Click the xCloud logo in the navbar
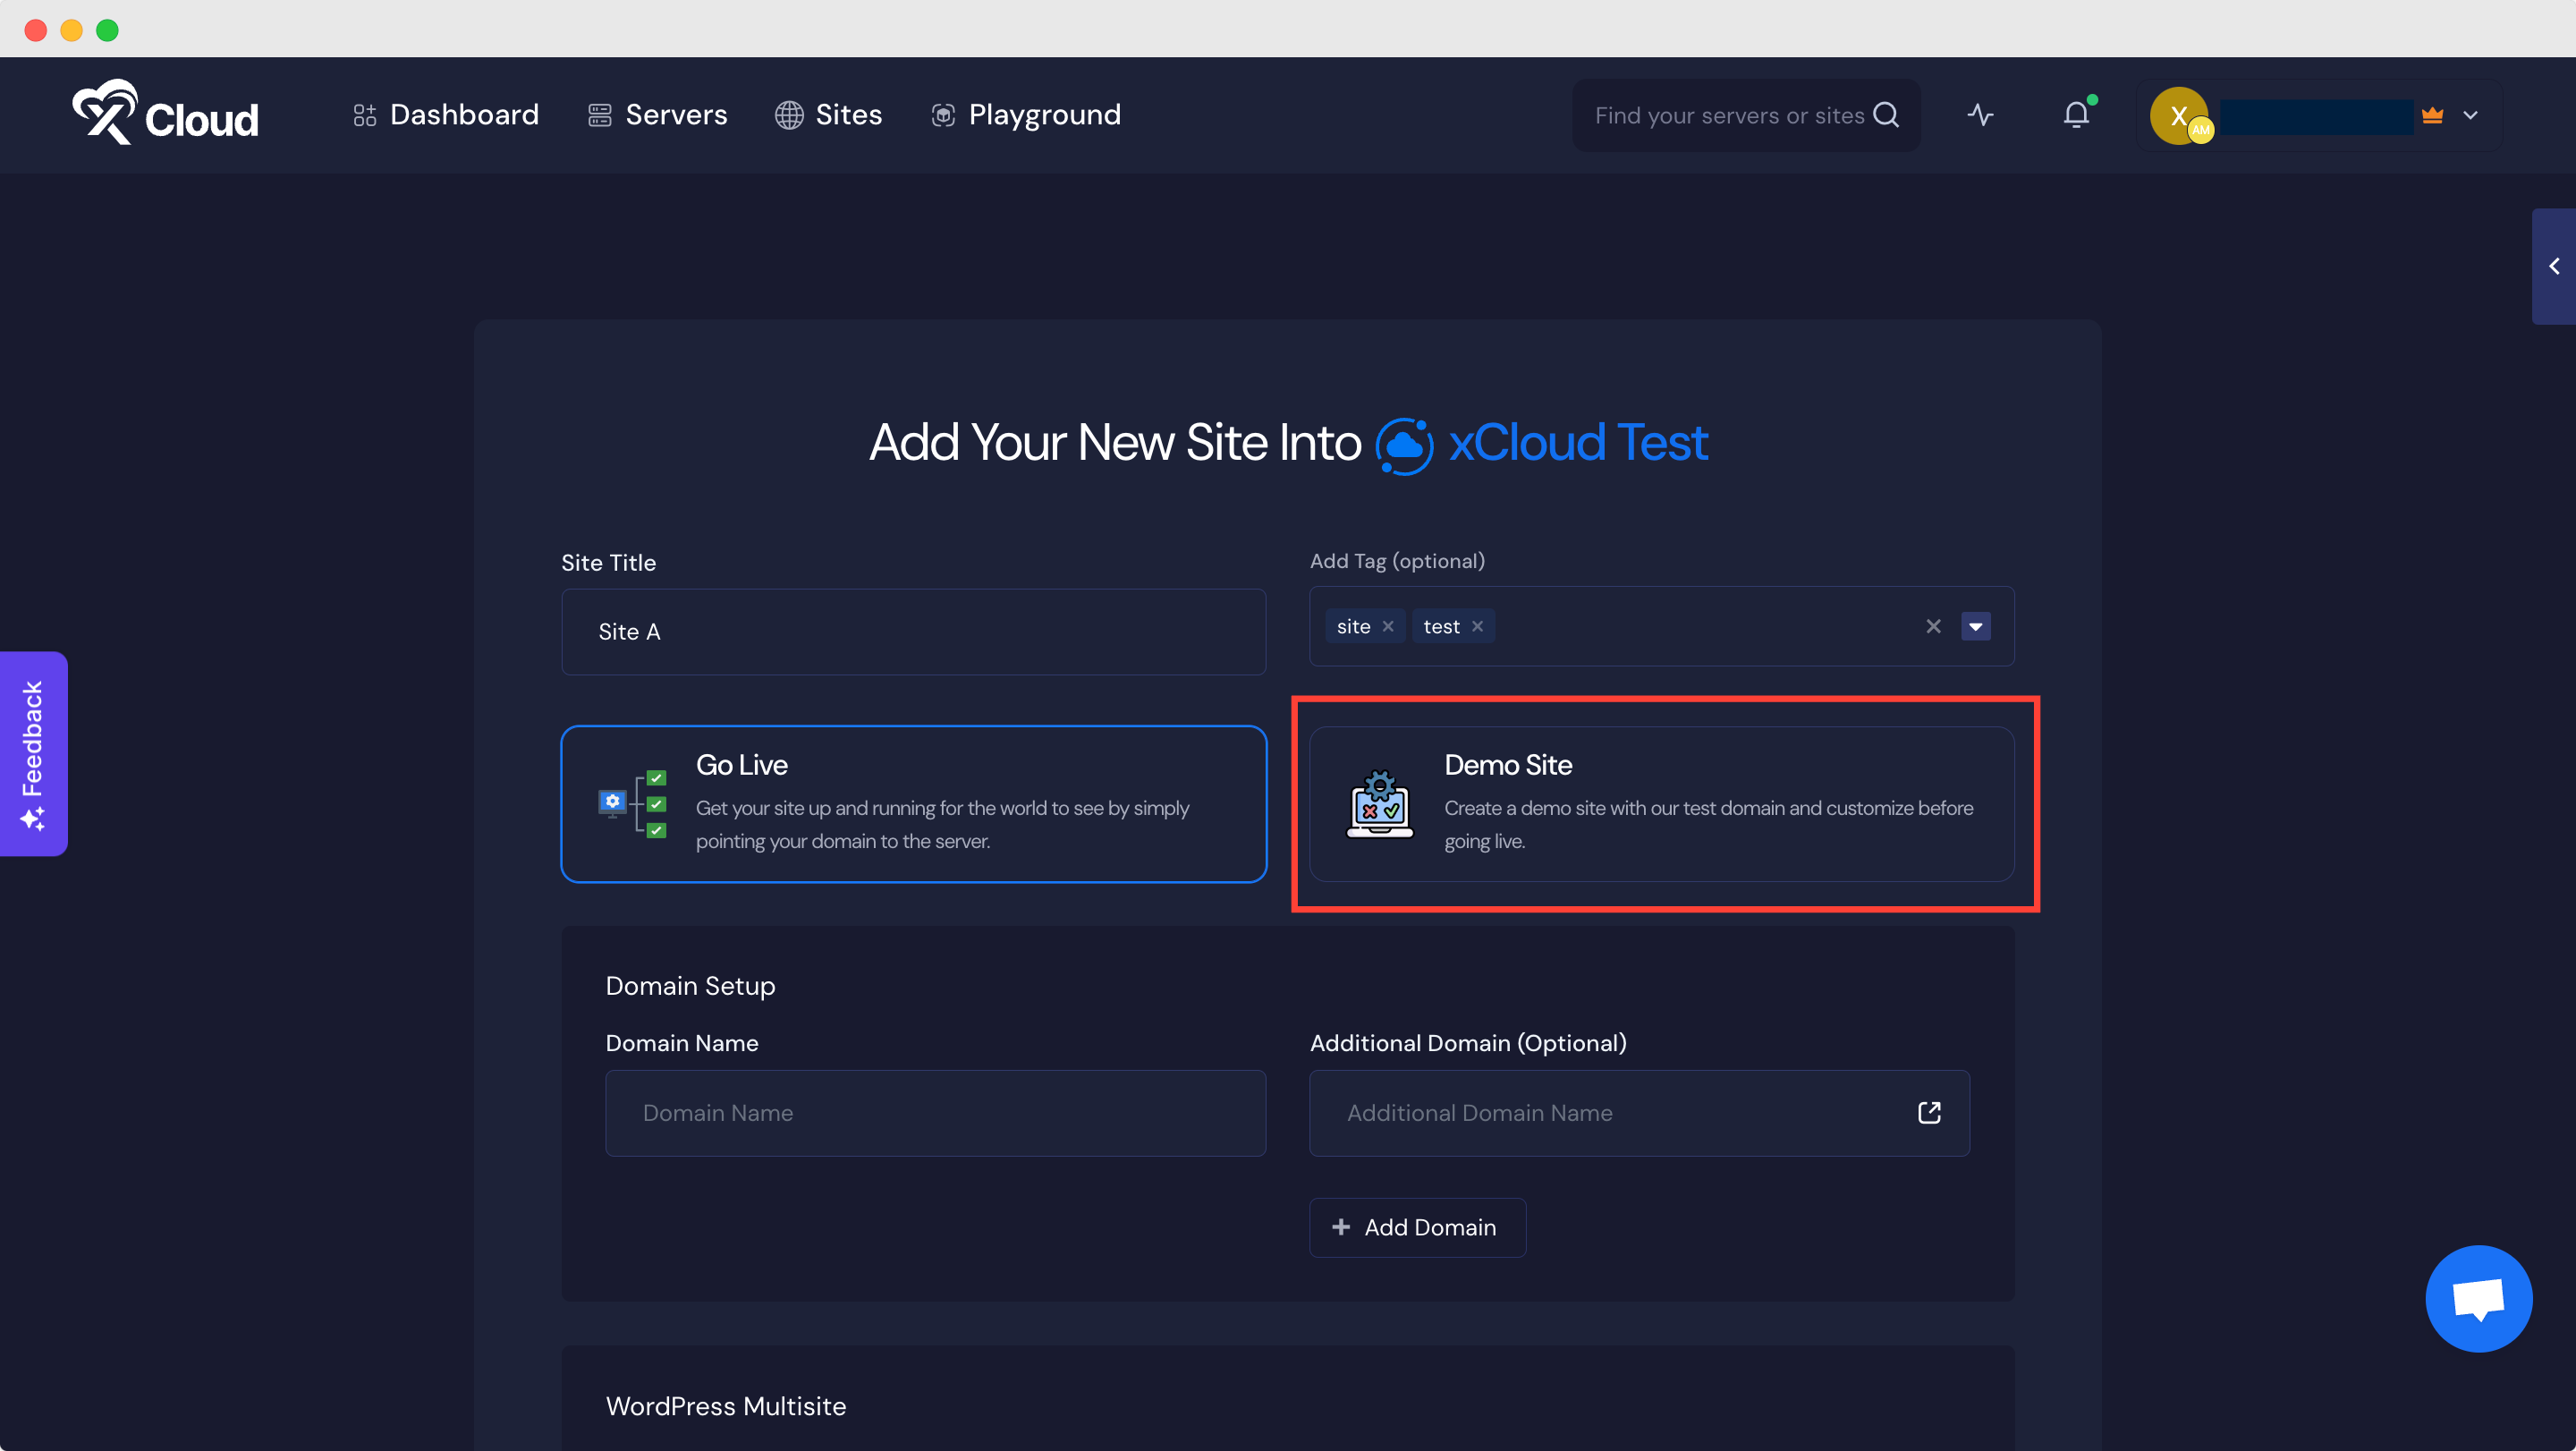2576x1451 pixels. [163, 113]
